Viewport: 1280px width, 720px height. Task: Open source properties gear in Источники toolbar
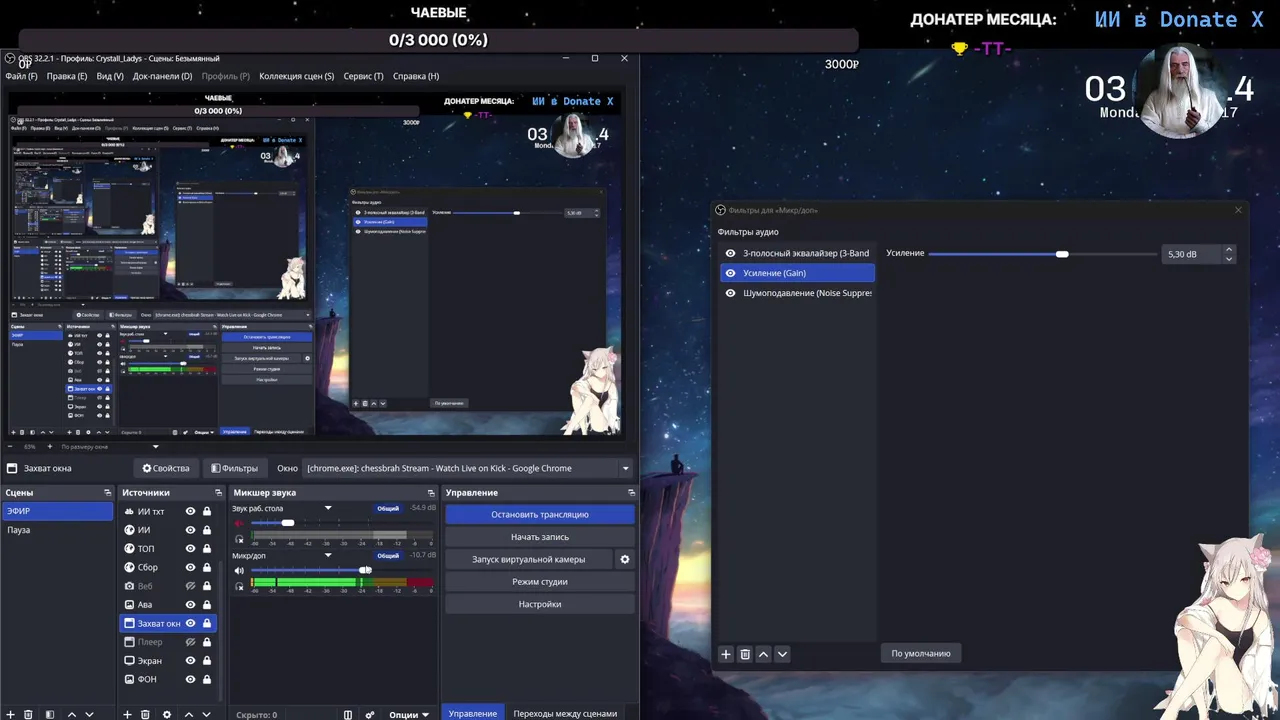167,714
